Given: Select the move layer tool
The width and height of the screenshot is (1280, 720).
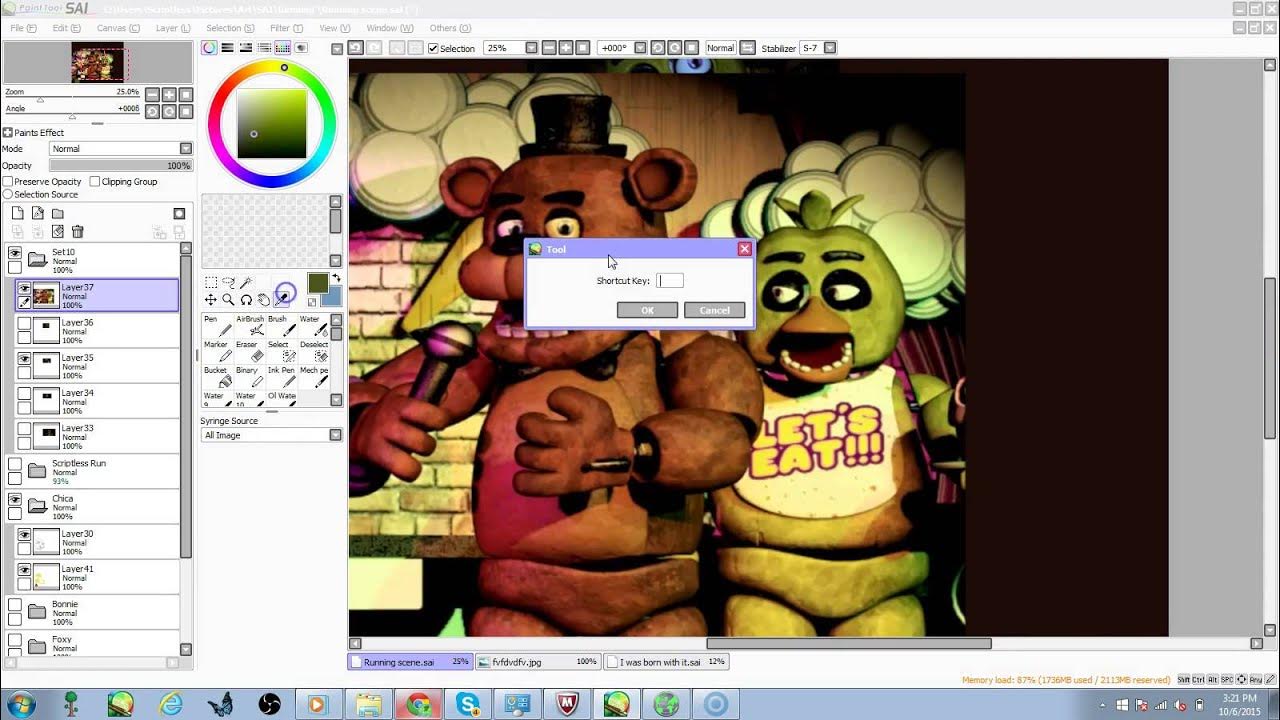Looking at the screenshot, I should 211,300.
